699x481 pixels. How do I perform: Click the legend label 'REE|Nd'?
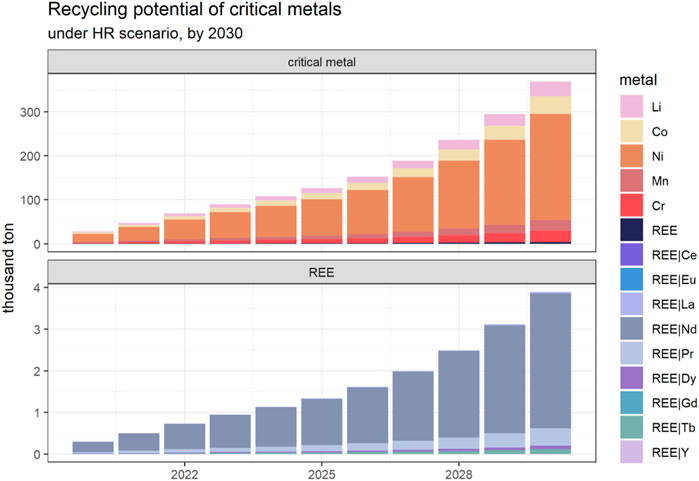(x=674, y=329)
